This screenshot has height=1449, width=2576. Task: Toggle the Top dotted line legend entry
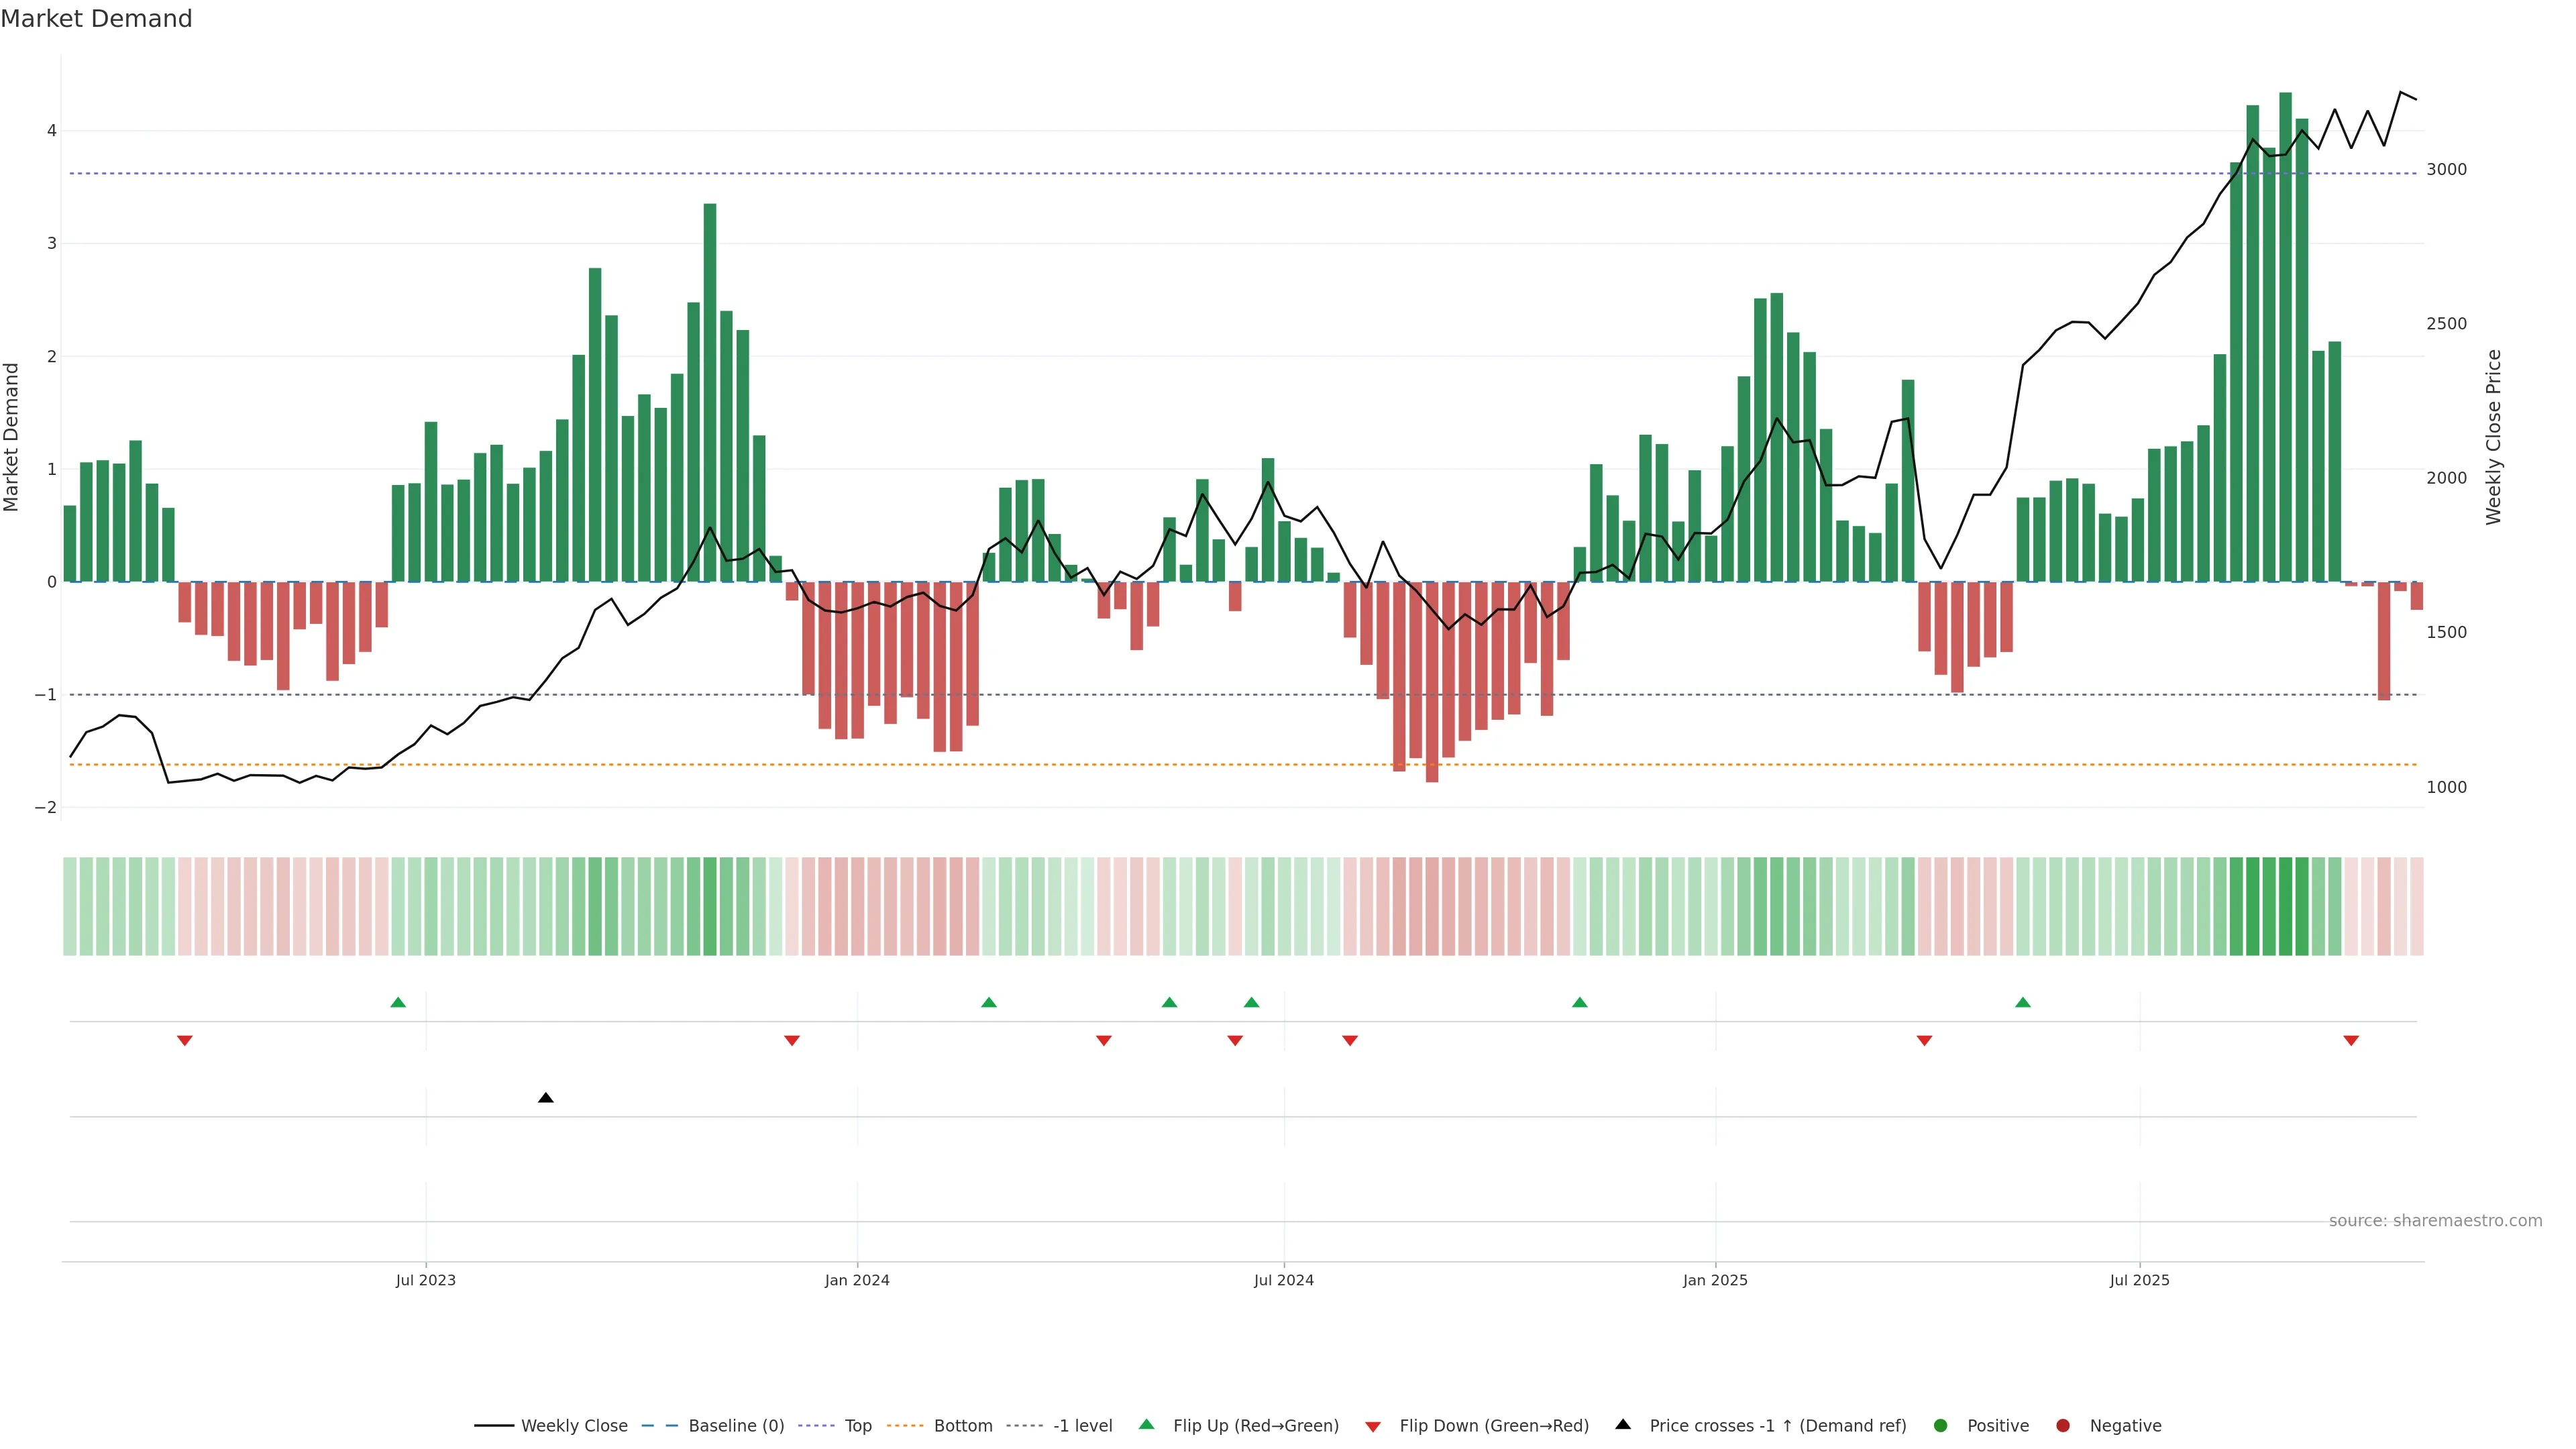[x=857, y=1426]
